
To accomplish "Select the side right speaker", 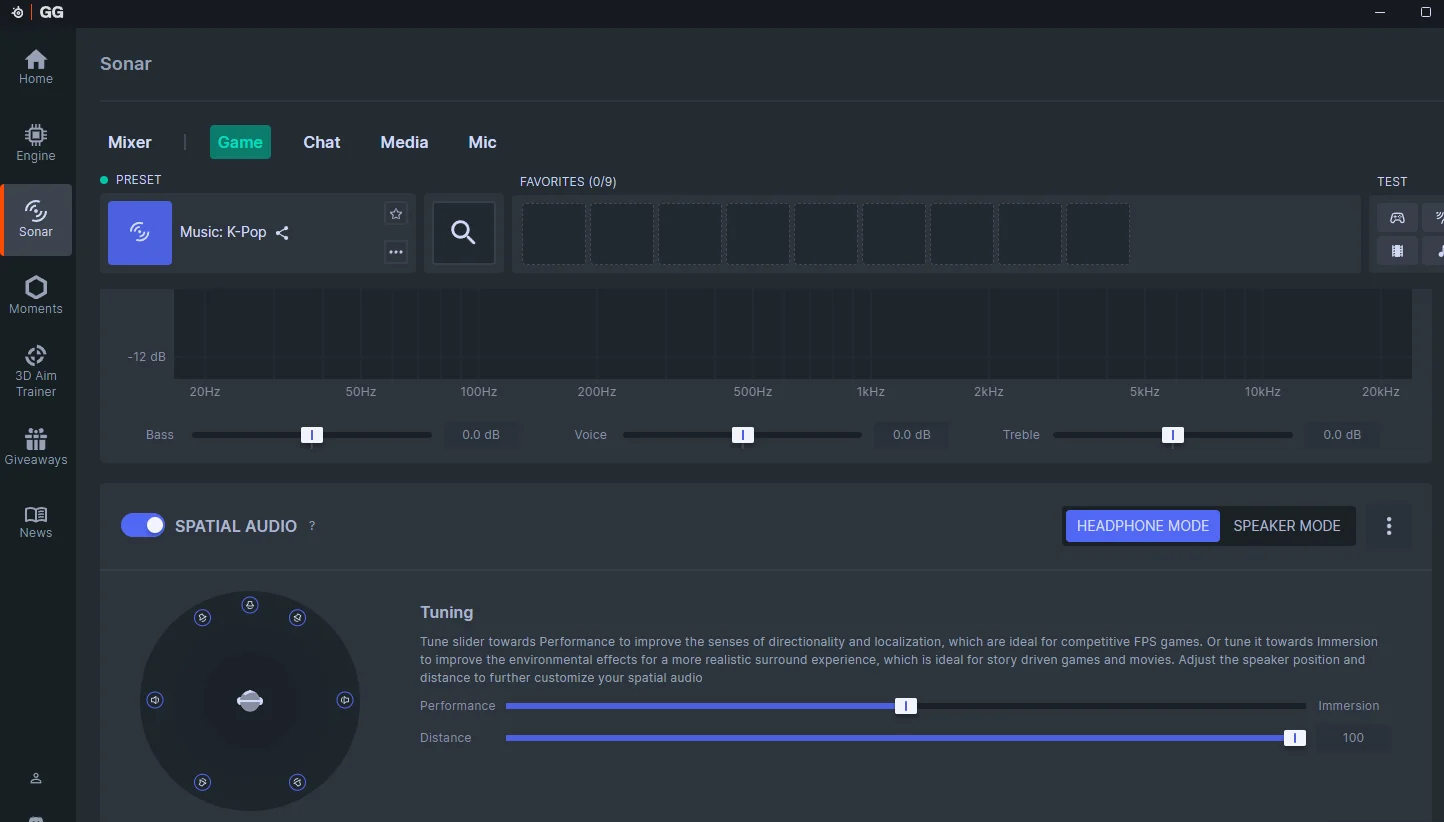I will coord(345,700).
